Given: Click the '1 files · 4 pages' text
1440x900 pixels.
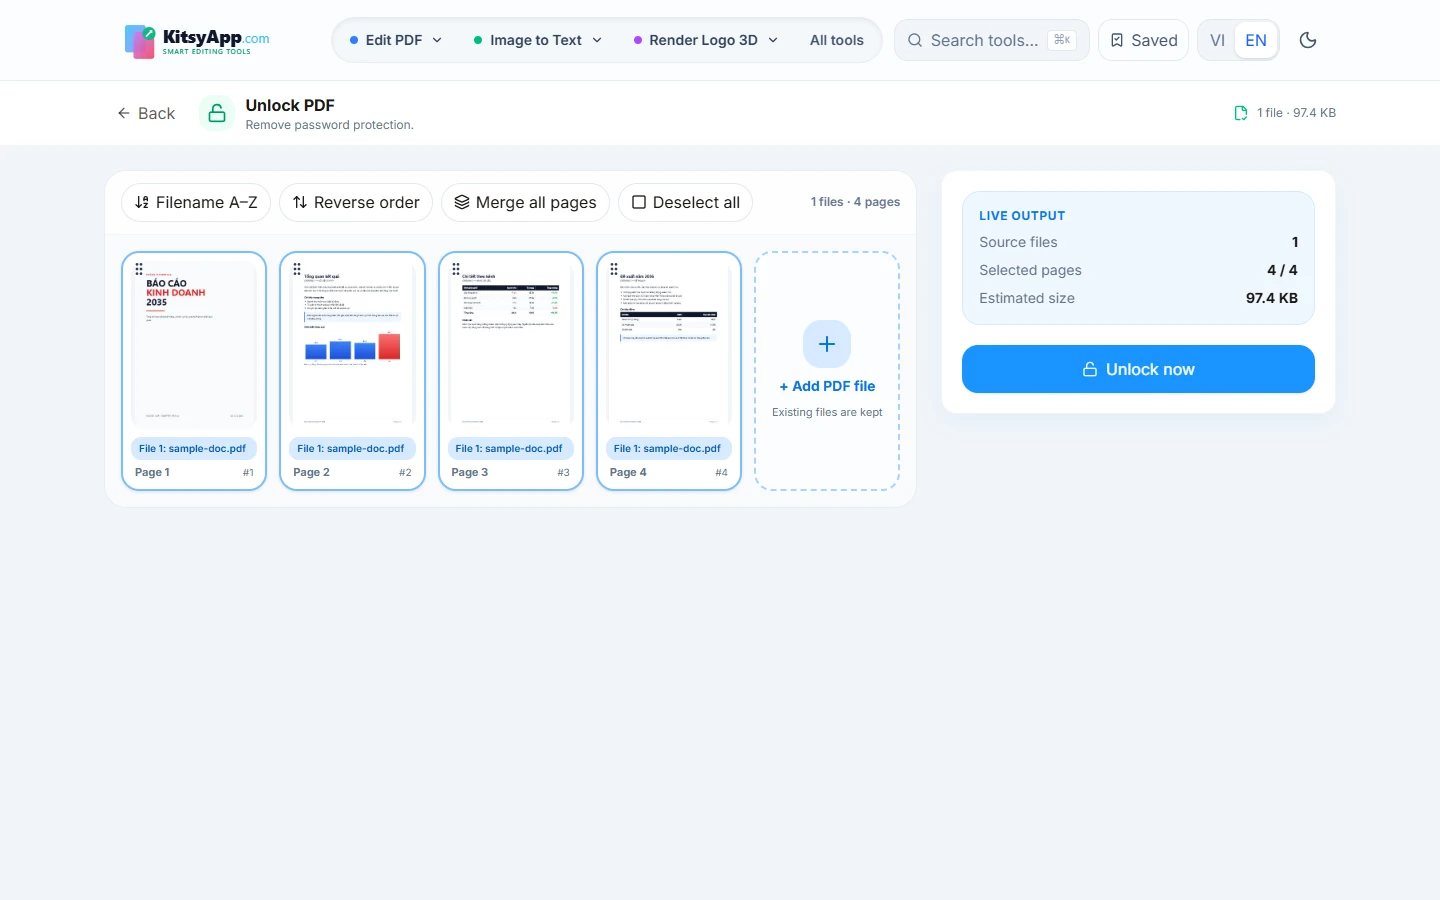Looking at the screenshot, I should 855,202.
